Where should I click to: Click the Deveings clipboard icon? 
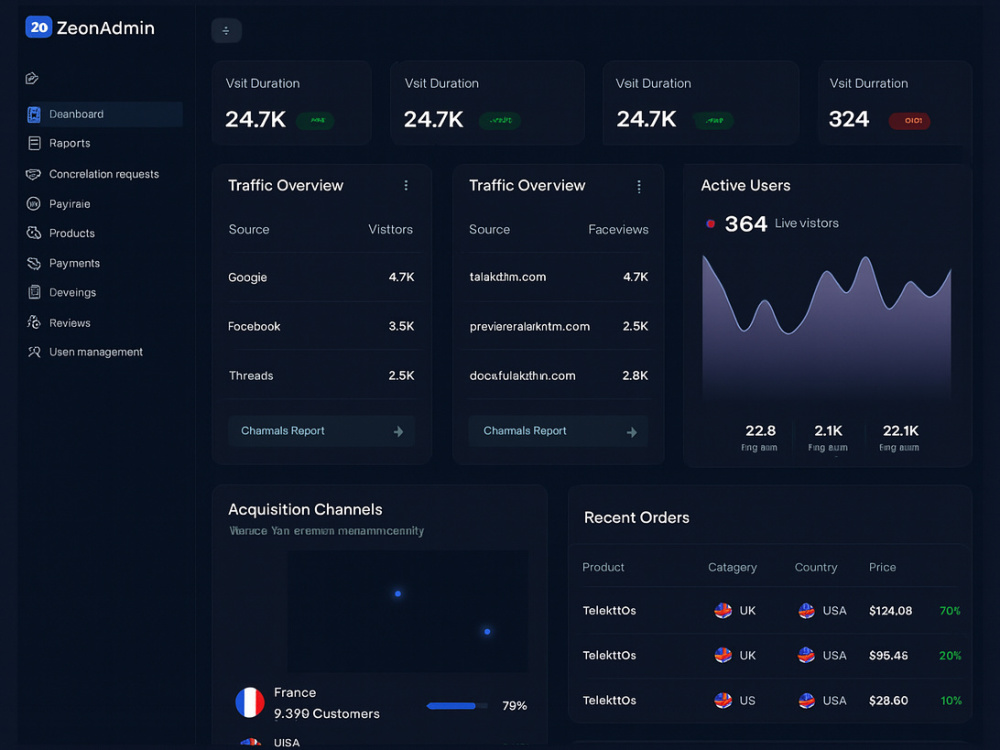pyautogui.click(x=34, y=293)
